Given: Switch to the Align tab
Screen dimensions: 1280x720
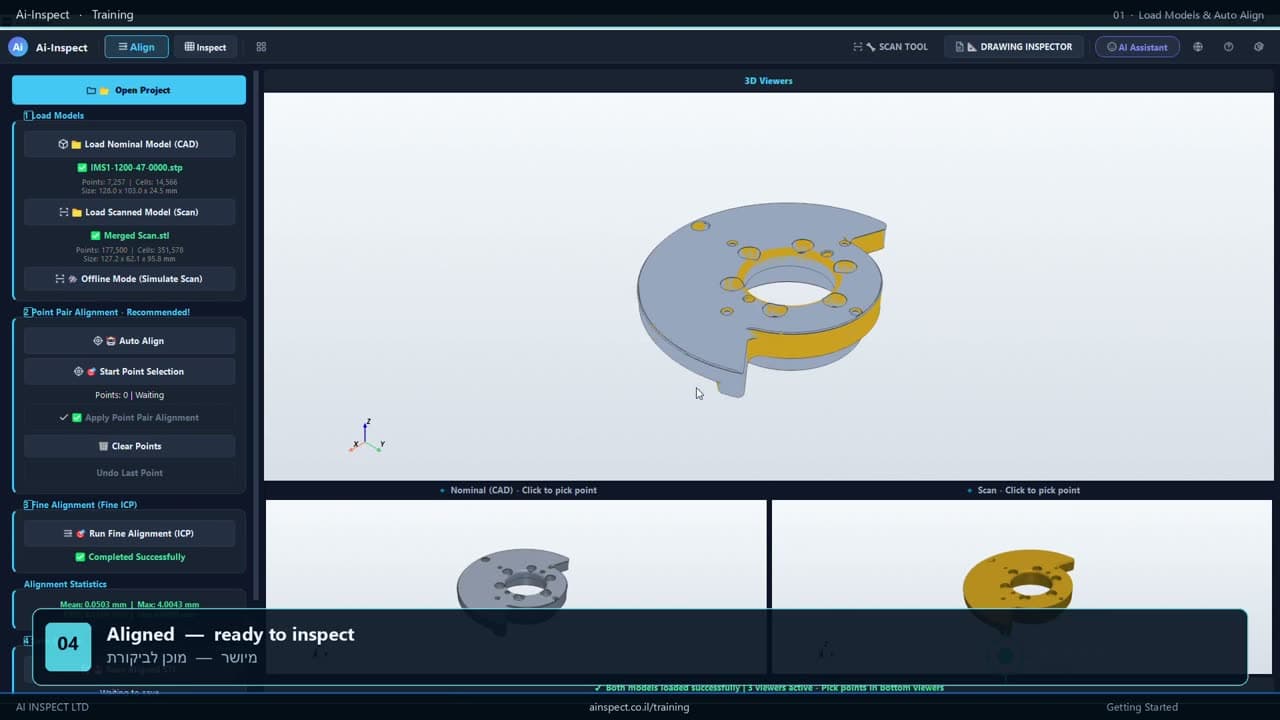Looking at the screenshot, I should (x=136, y=47).
